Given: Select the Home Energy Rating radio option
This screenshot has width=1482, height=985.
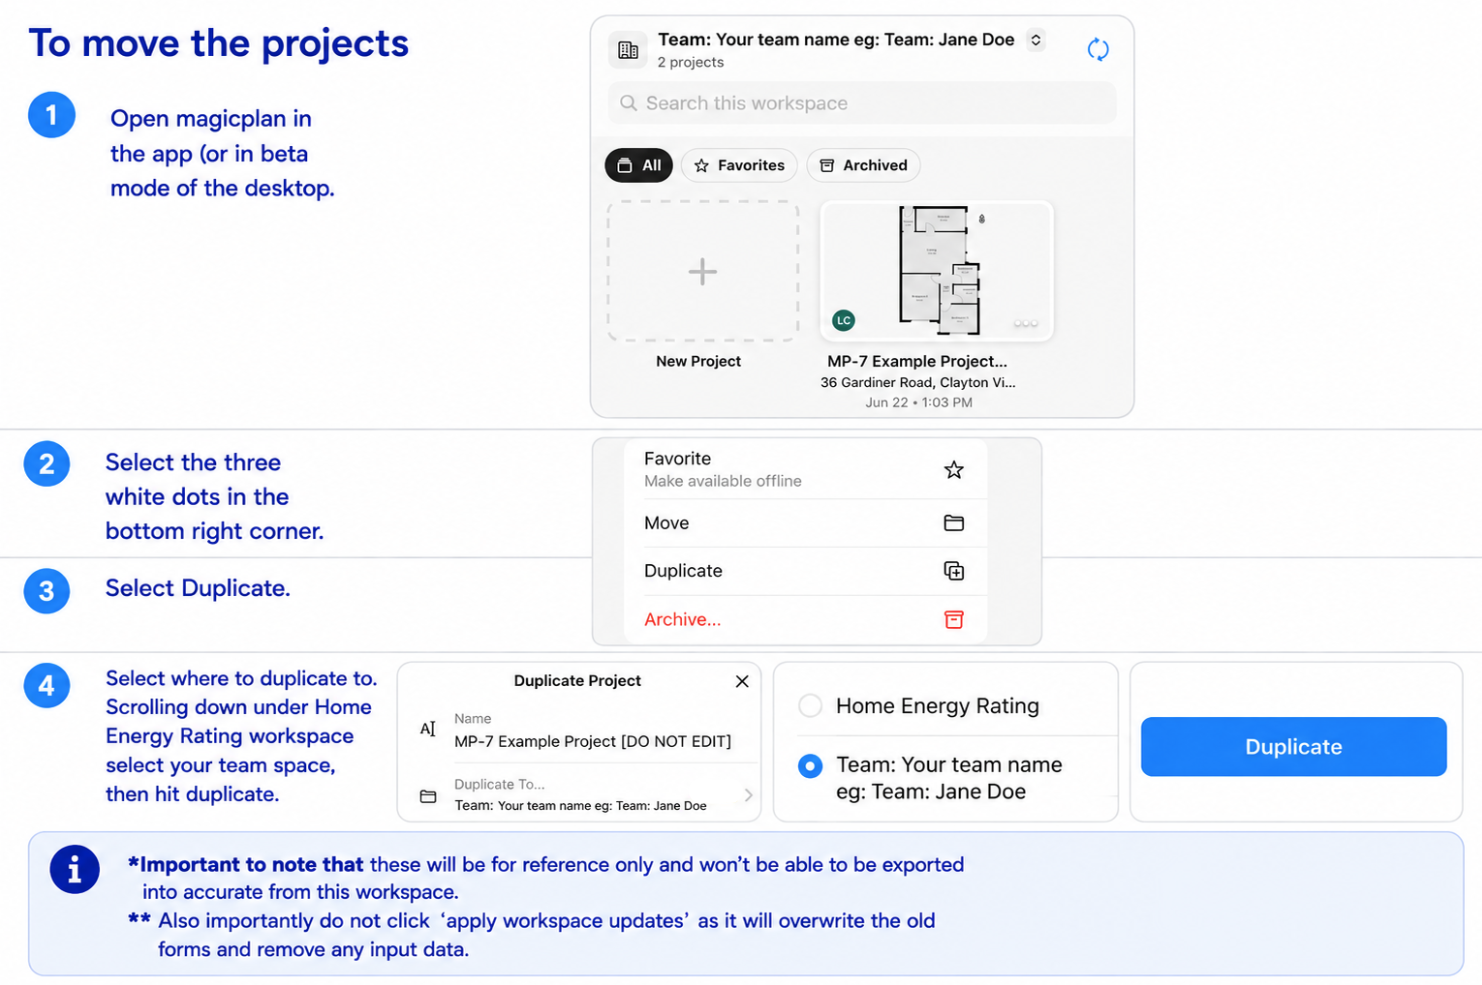Looking at the screenshot, I should (x=810, y=706).
